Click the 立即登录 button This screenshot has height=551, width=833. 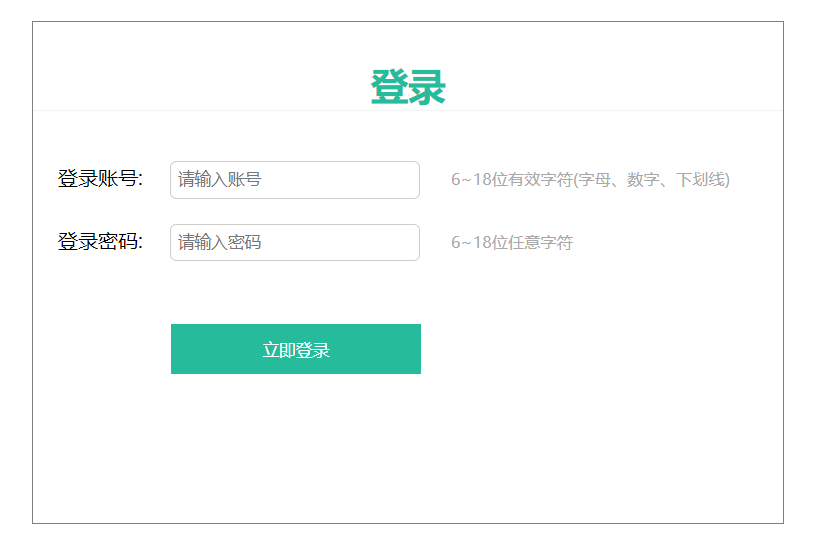point(295,349)
